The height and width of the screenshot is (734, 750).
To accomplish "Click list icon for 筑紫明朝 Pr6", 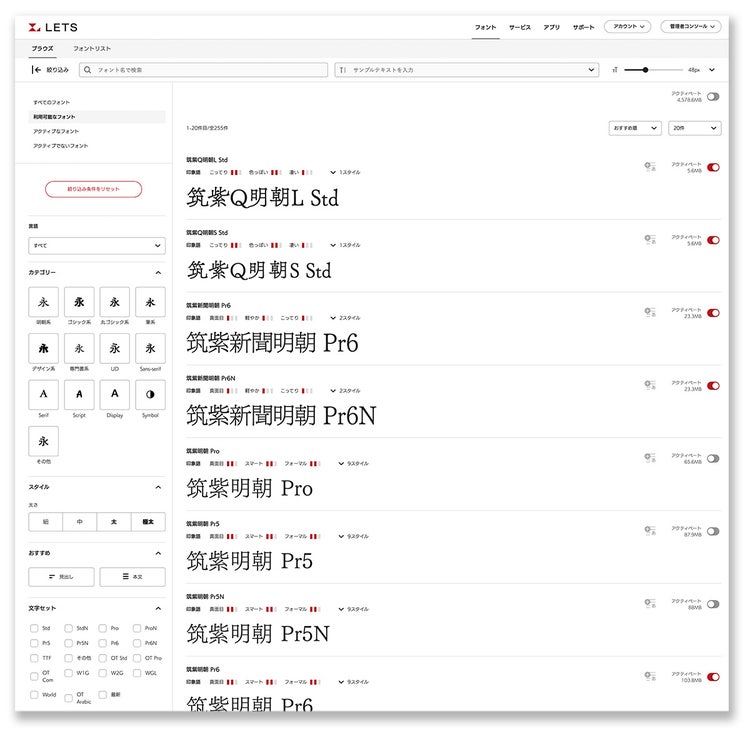I will (x=650, y=676).
